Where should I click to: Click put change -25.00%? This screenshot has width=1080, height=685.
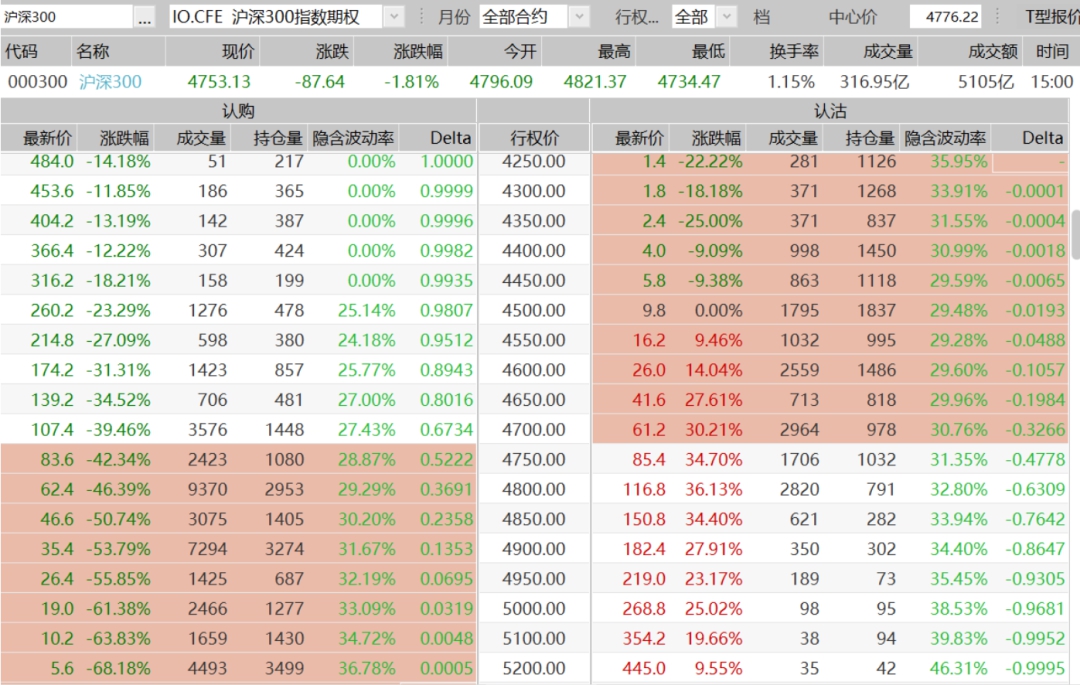coord(711,221)
